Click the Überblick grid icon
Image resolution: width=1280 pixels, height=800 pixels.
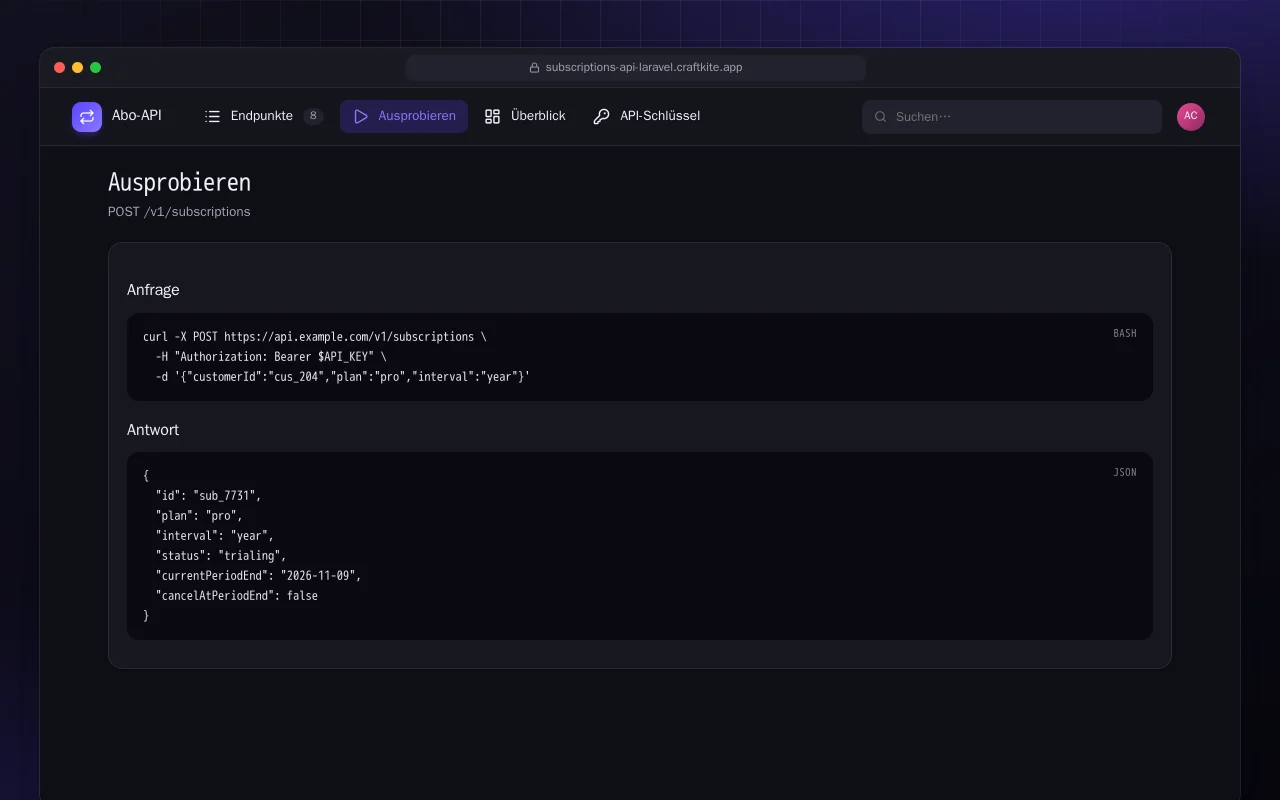point(492,116)
